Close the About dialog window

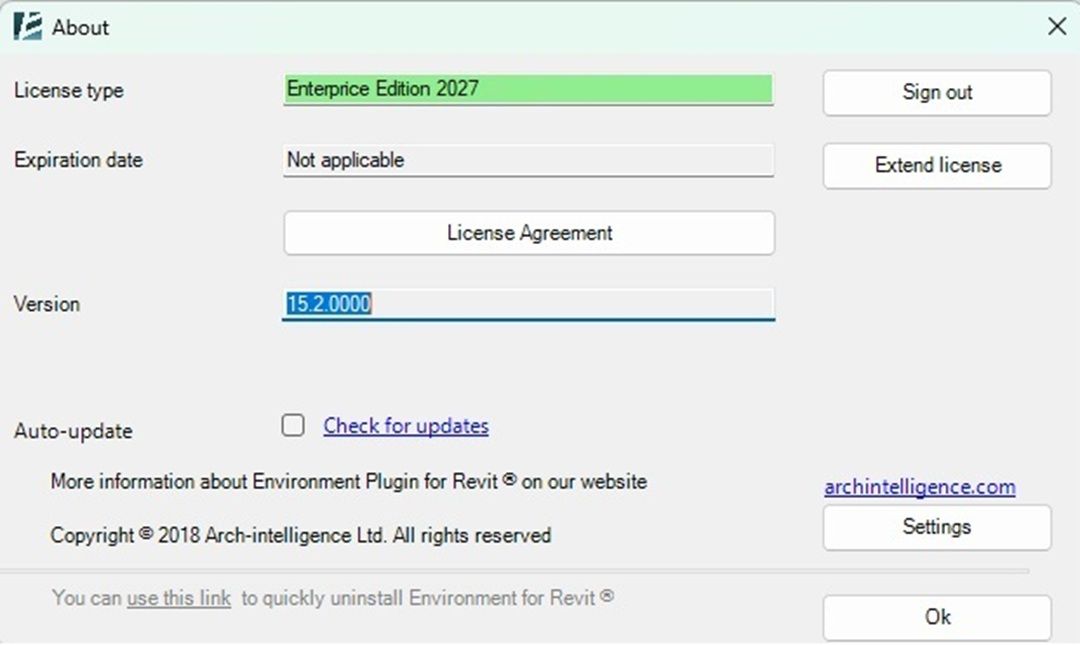(1057, 26)
